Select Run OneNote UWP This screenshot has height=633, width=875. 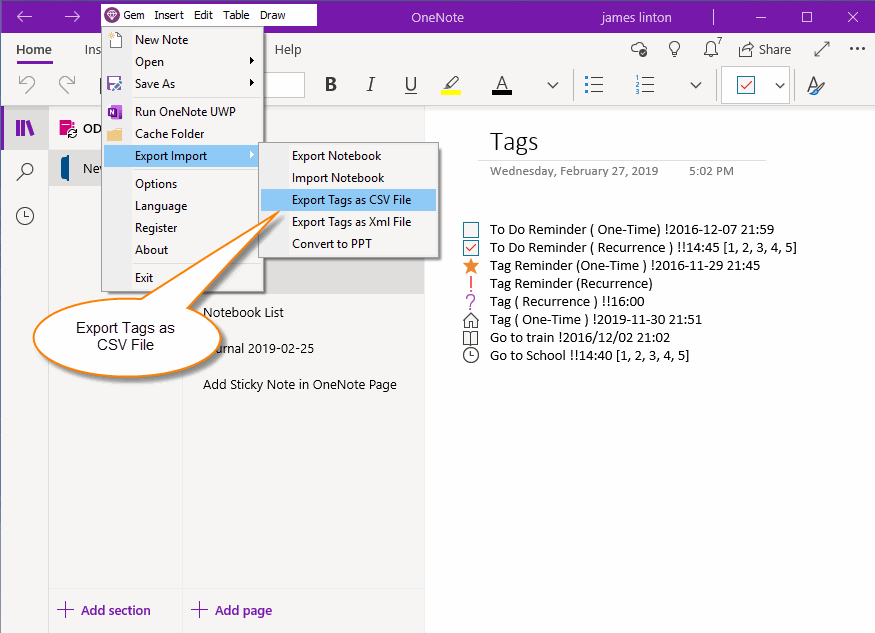(183, 112)
